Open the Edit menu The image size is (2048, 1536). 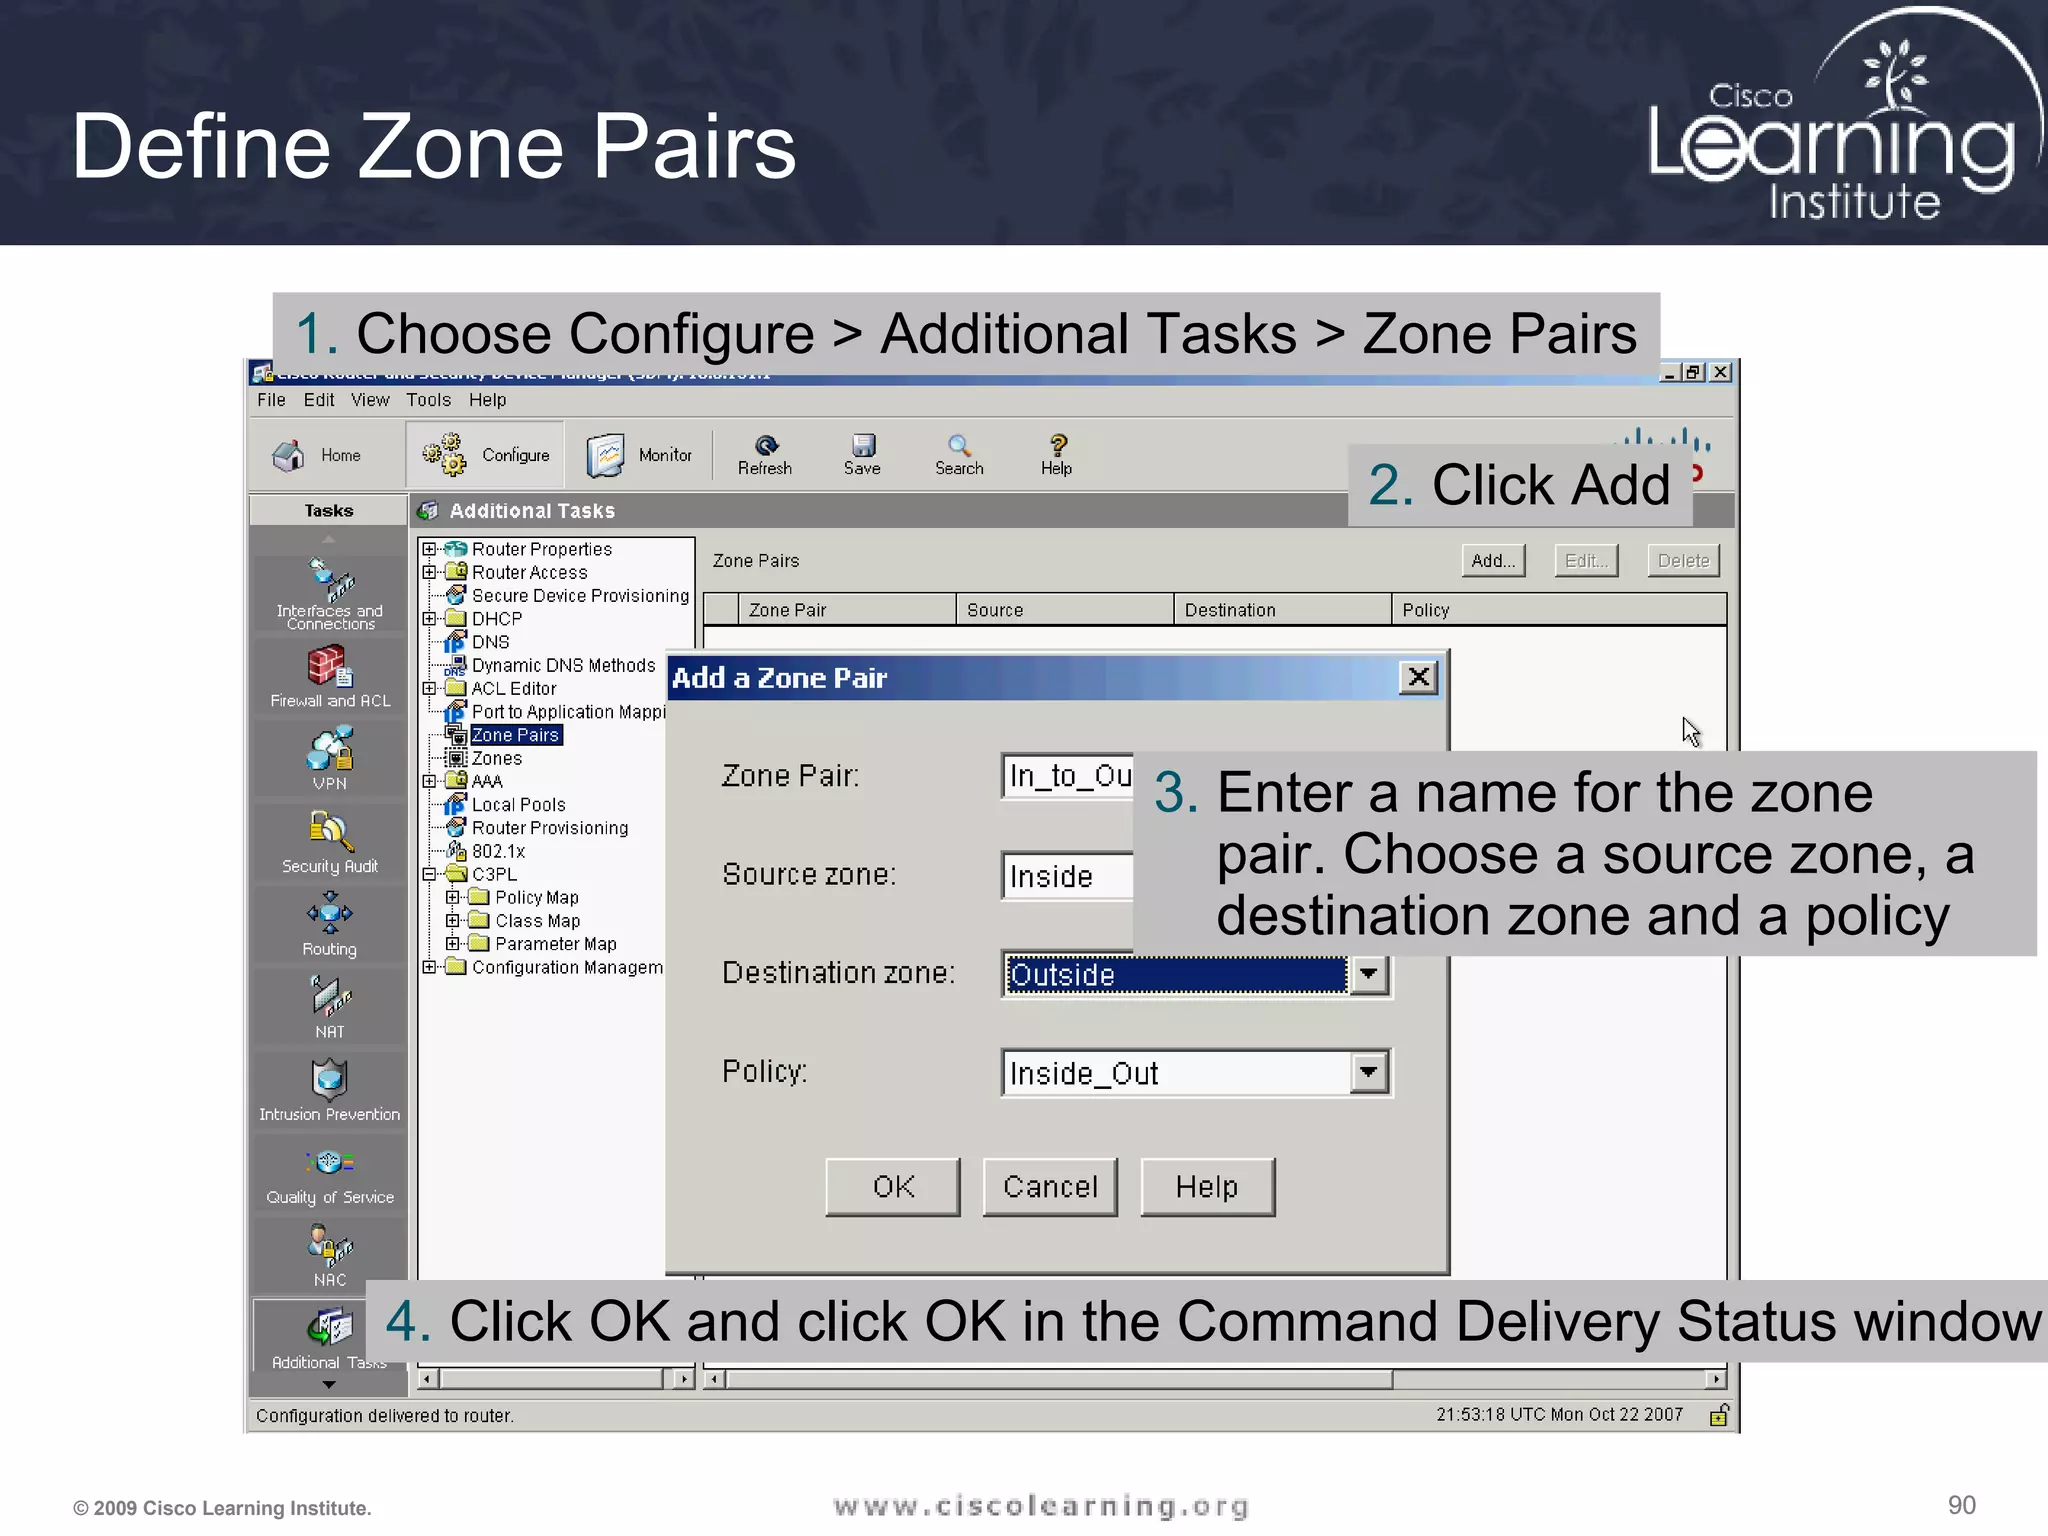[319, 400]
